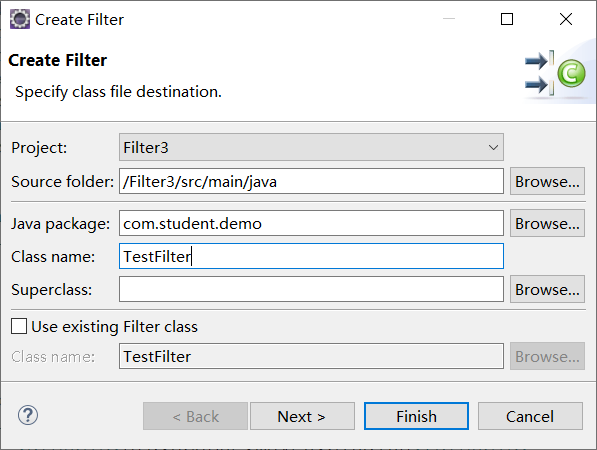Viewport: 597px width, 450px height.
Task: Open the Project dropdown showing Filter3
Action: click(311, 147)
